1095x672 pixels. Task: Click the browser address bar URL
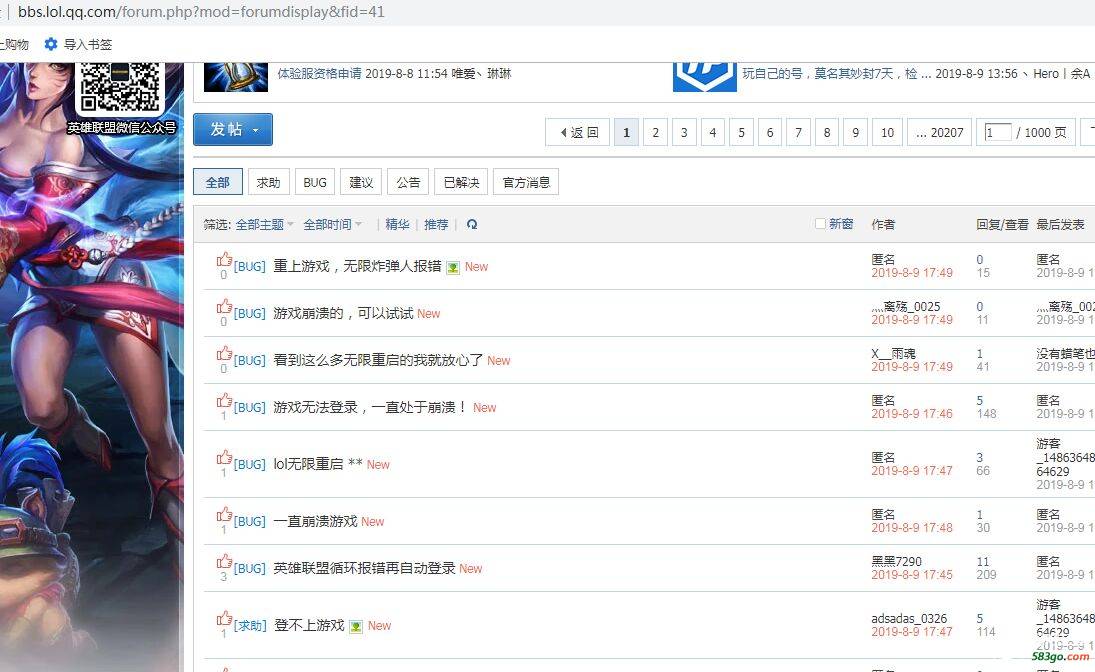pyautogui.click(x=201, y=12)
